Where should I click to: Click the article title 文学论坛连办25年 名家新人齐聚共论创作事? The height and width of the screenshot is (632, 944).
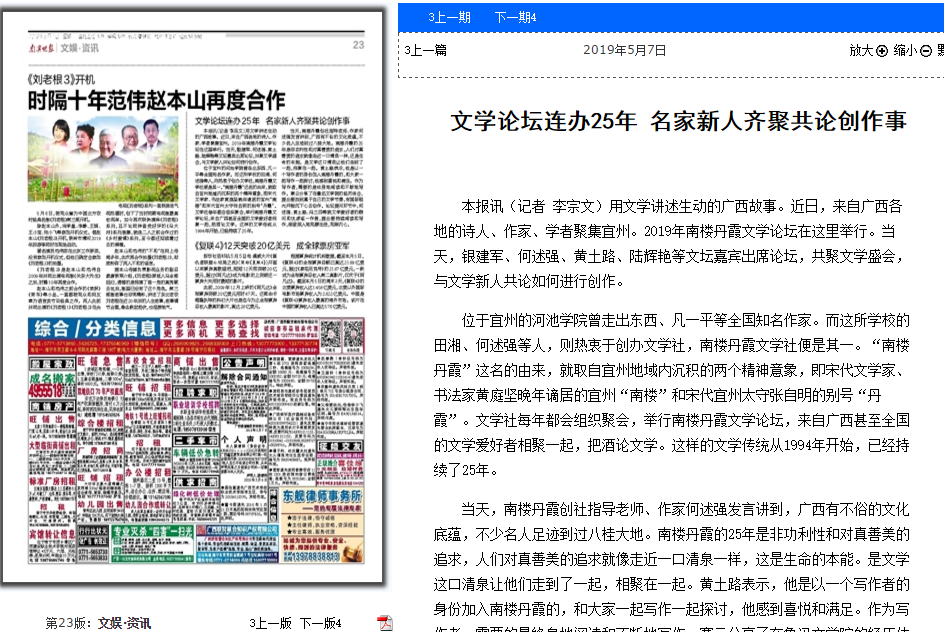coord(678,121)
